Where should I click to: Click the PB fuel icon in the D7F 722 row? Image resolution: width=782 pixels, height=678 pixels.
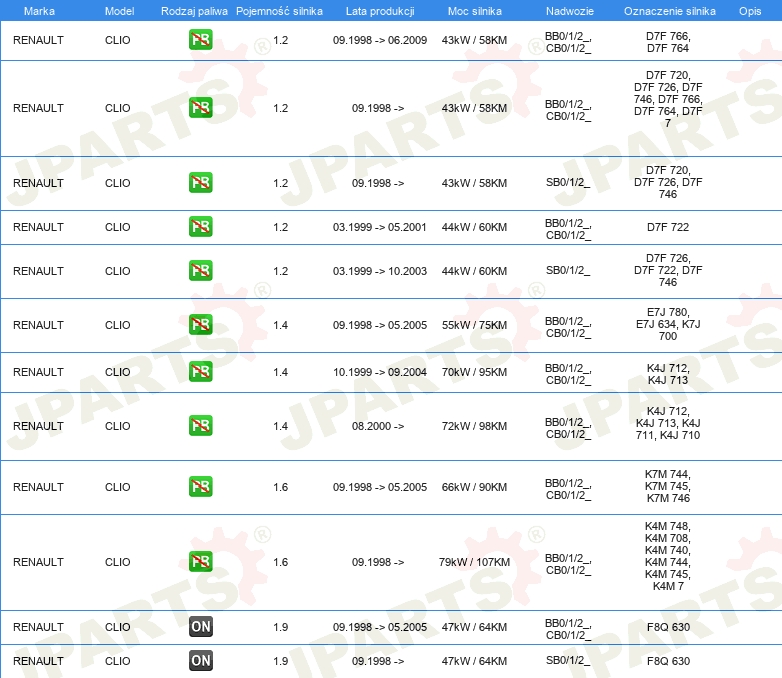pyautogui.click(x=200, y=227)
